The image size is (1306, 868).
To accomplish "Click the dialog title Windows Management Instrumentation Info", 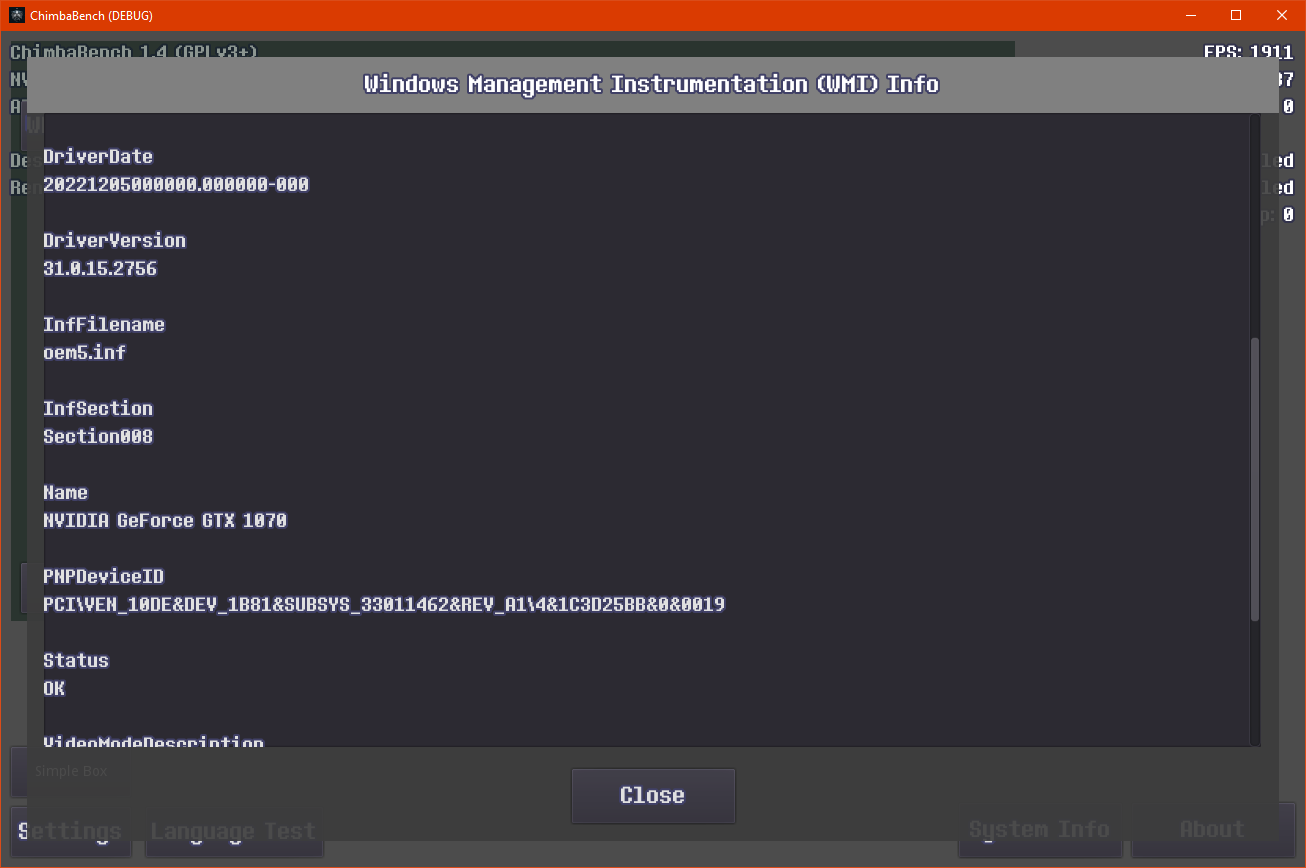I will pos(652,84).
